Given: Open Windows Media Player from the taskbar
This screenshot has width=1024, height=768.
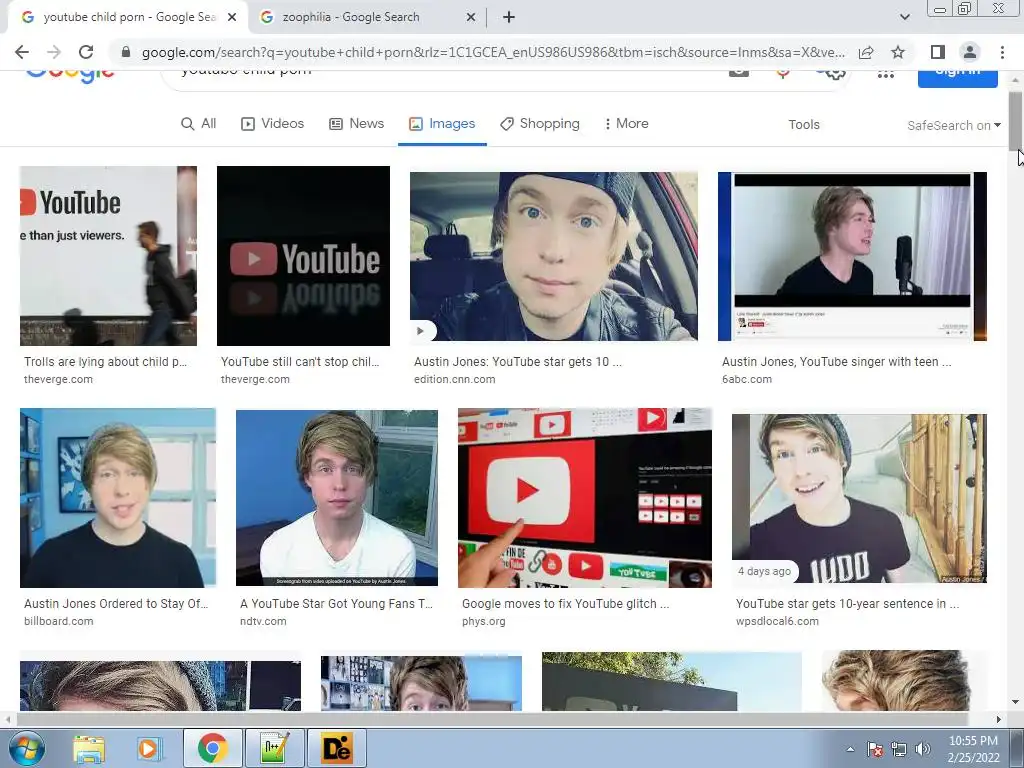Looking at the screenshot, I should point(149,748).
